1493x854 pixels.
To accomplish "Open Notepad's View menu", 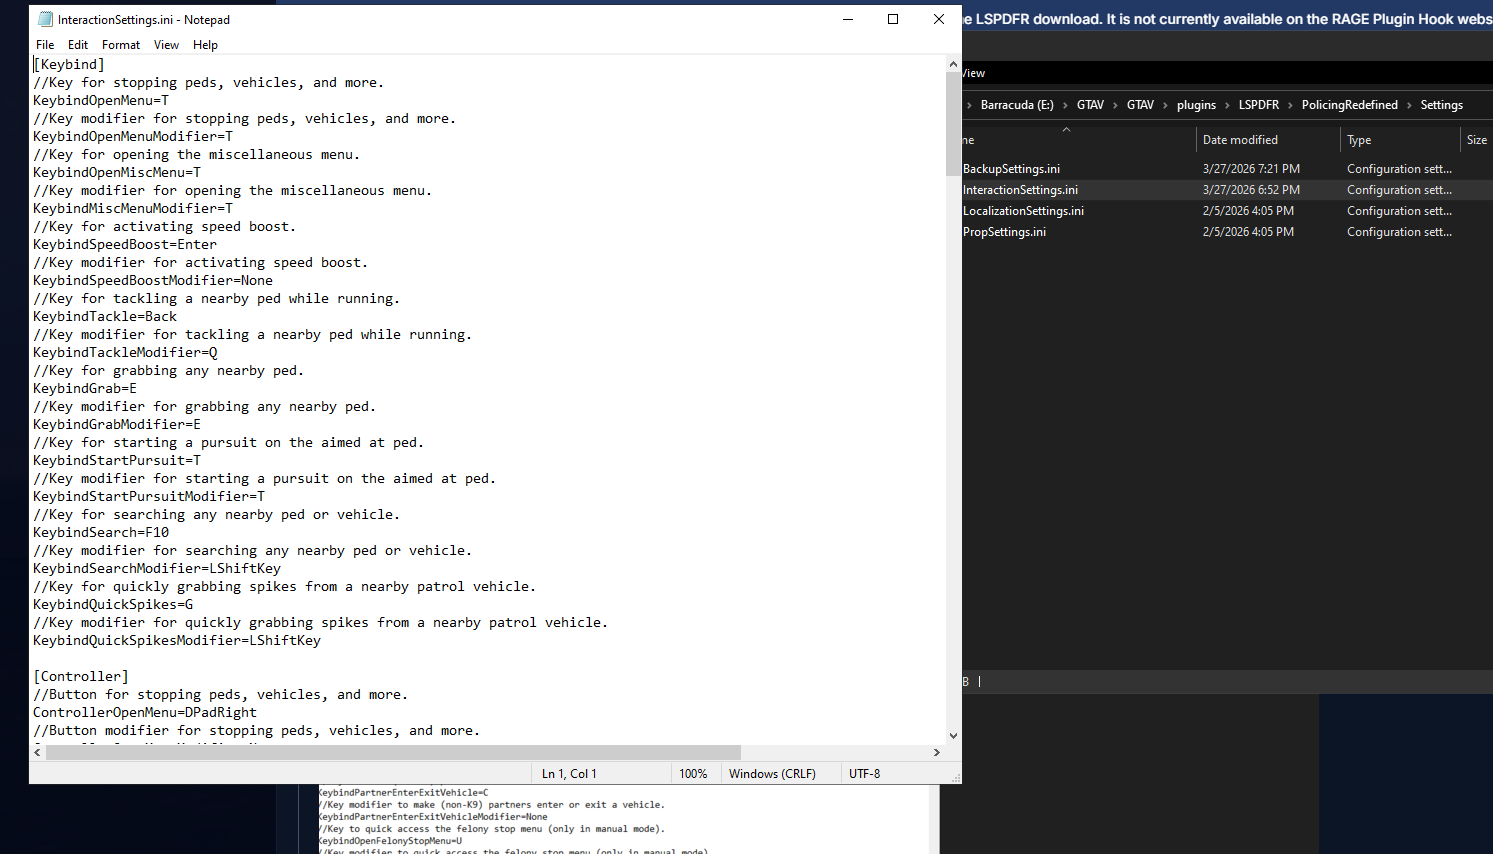I will (x=166, y=45).
